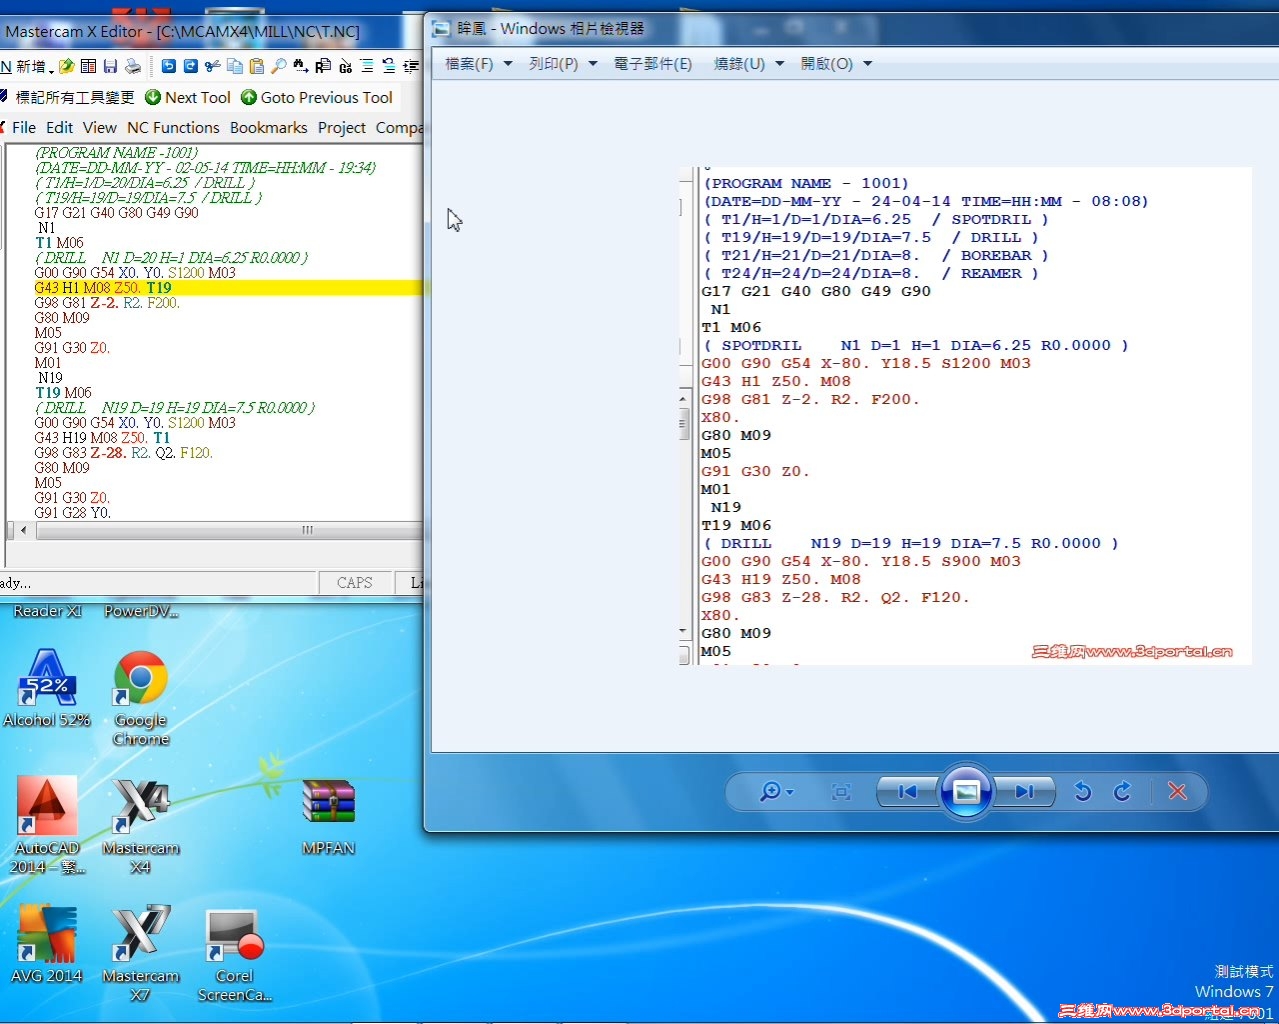Open file icon in Mastercam Editor toolbar
1279x1024 pixels.
(x=66, y=66)
